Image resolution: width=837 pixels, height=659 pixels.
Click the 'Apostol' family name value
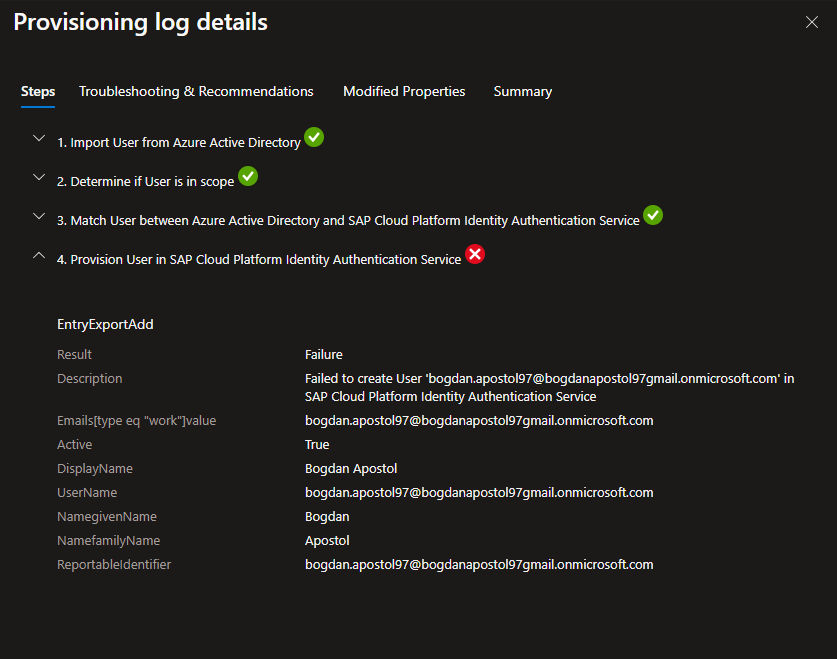pyautogui.click(x=327, y=541)
